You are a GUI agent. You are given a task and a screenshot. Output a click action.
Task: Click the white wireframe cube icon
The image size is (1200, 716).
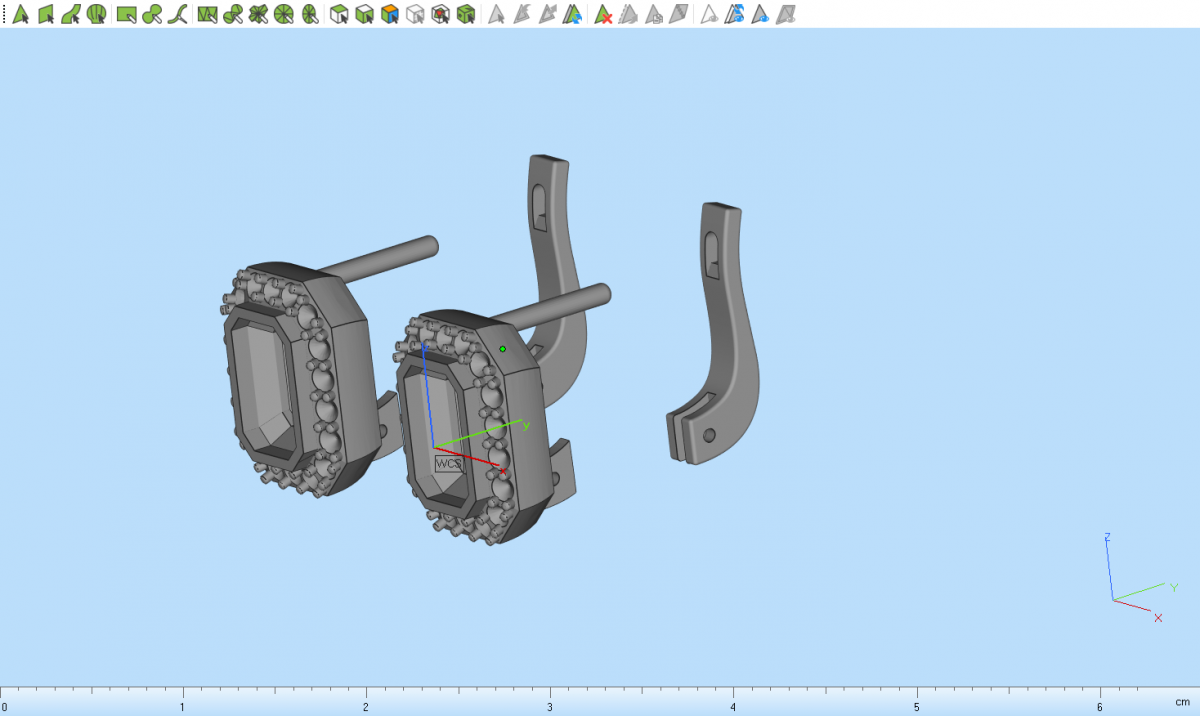[415, 14]
